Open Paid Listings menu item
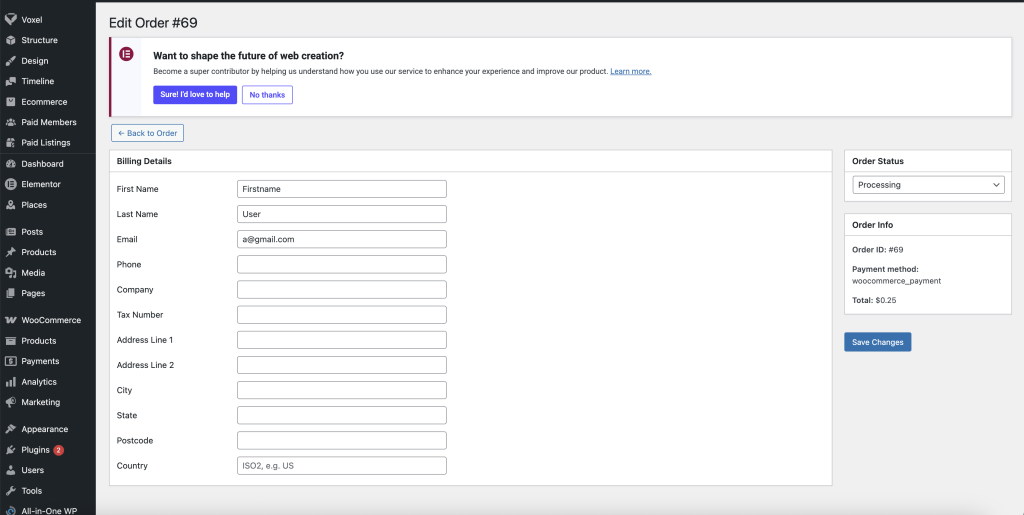The width and height of the screenshot is (1024, 515). pyautogui.click(x=45, y=143)
